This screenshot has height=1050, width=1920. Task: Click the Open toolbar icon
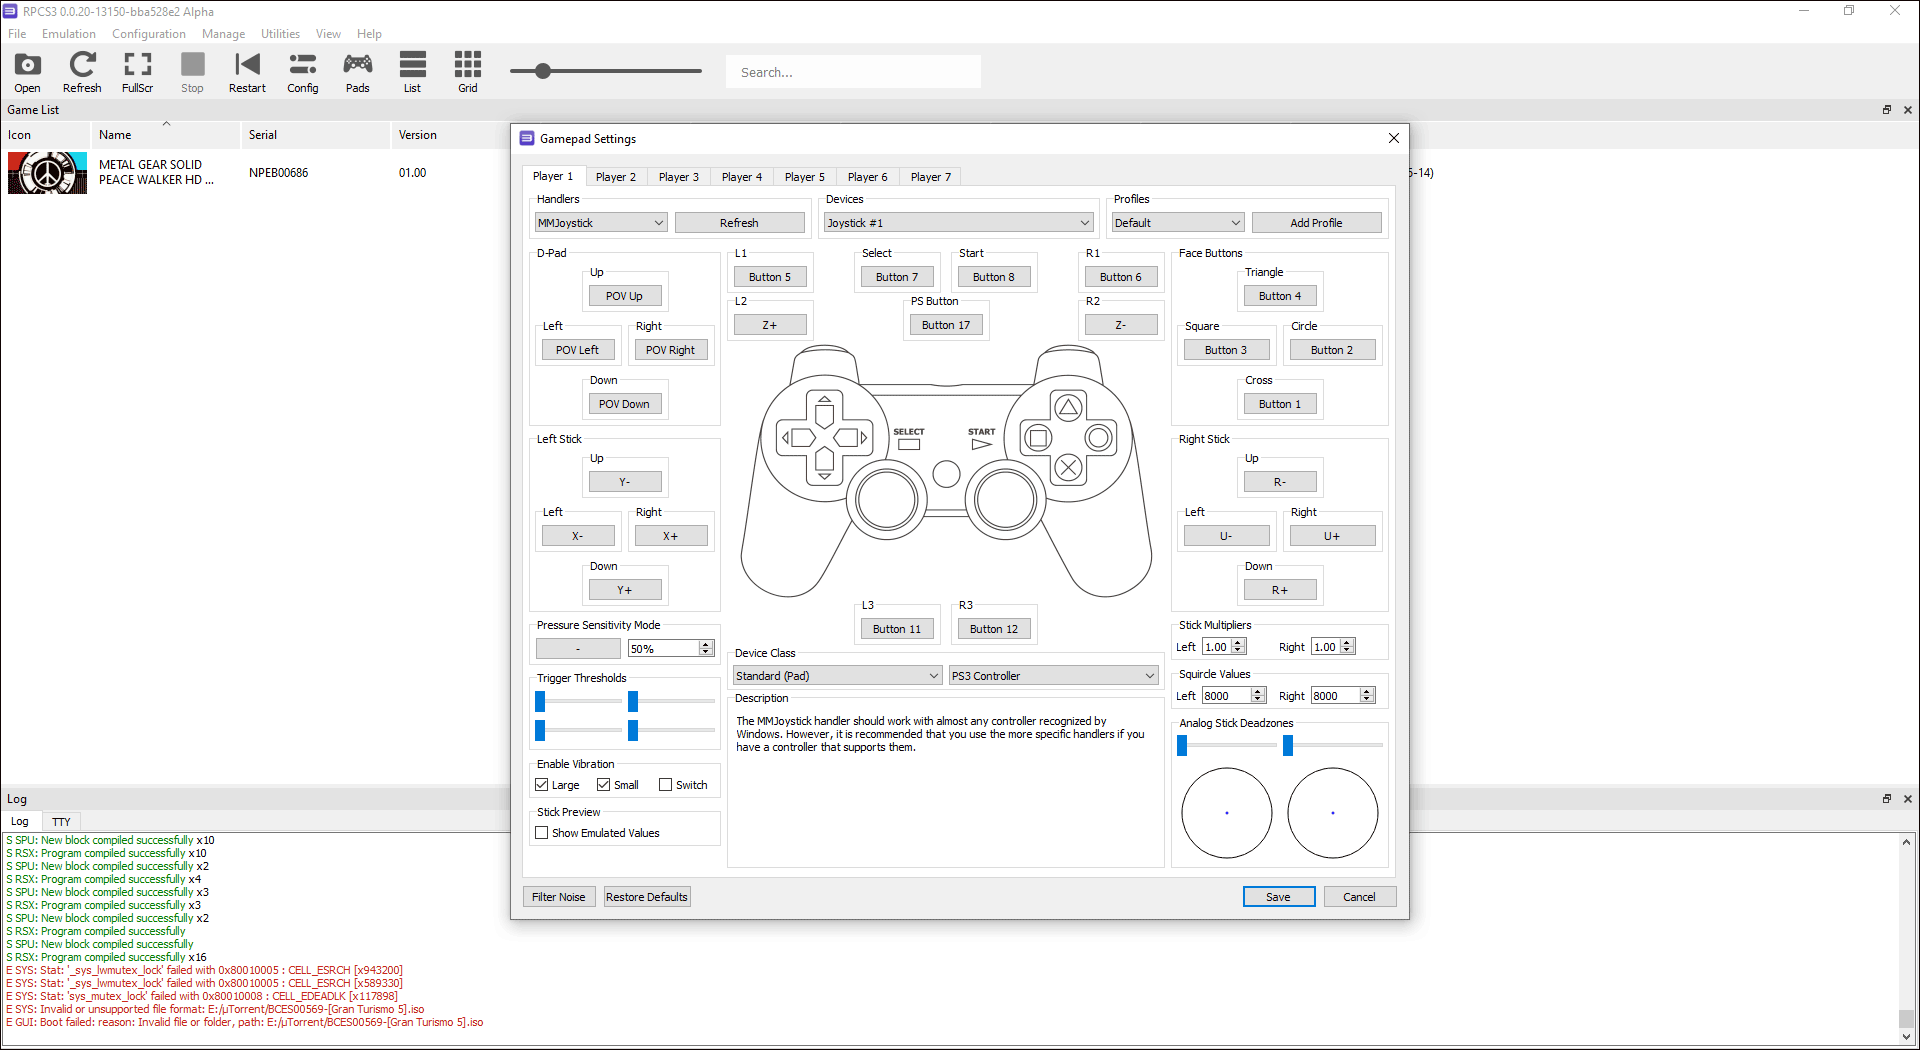click(x=28, y=72)
